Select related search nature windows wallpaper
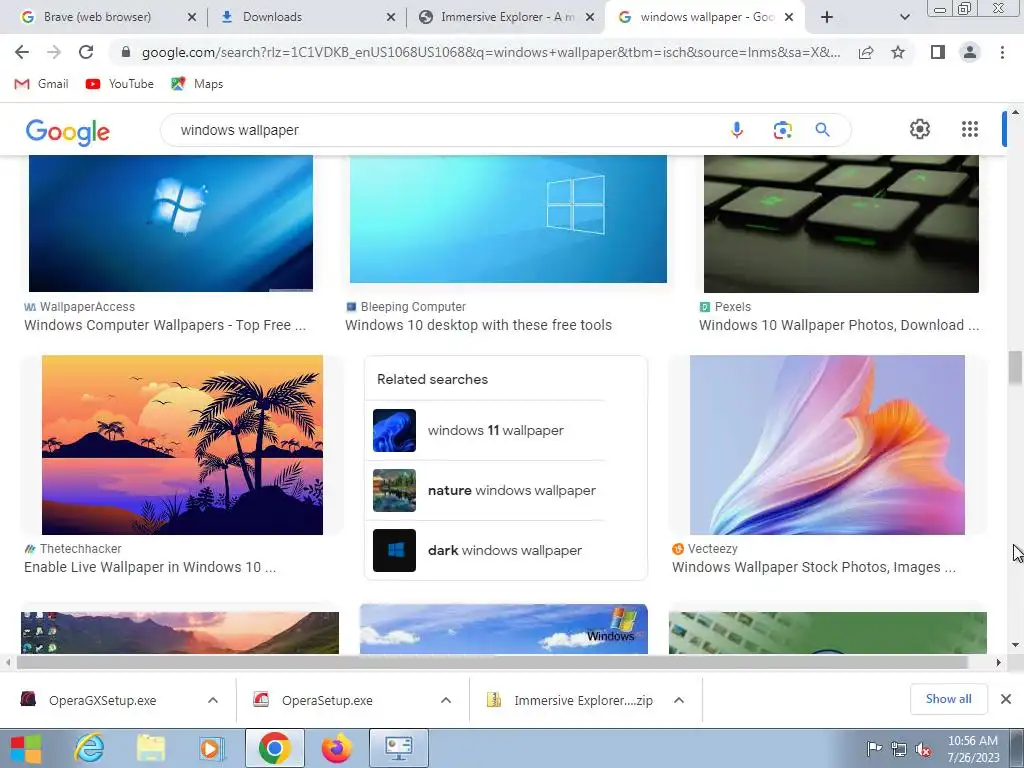This screenshot has width=1024, height=768. [490, 490]
